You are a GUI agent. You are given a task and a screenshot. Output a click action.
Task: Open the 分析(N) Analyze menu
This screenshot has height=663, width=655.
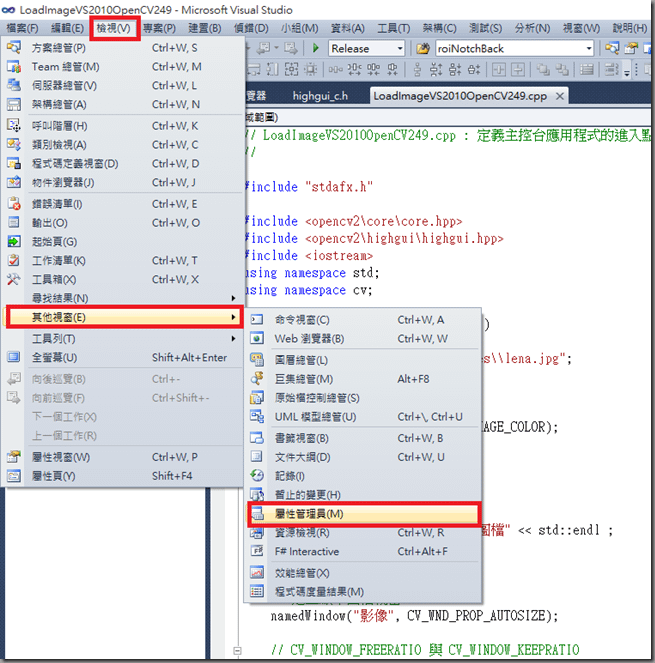532,28
